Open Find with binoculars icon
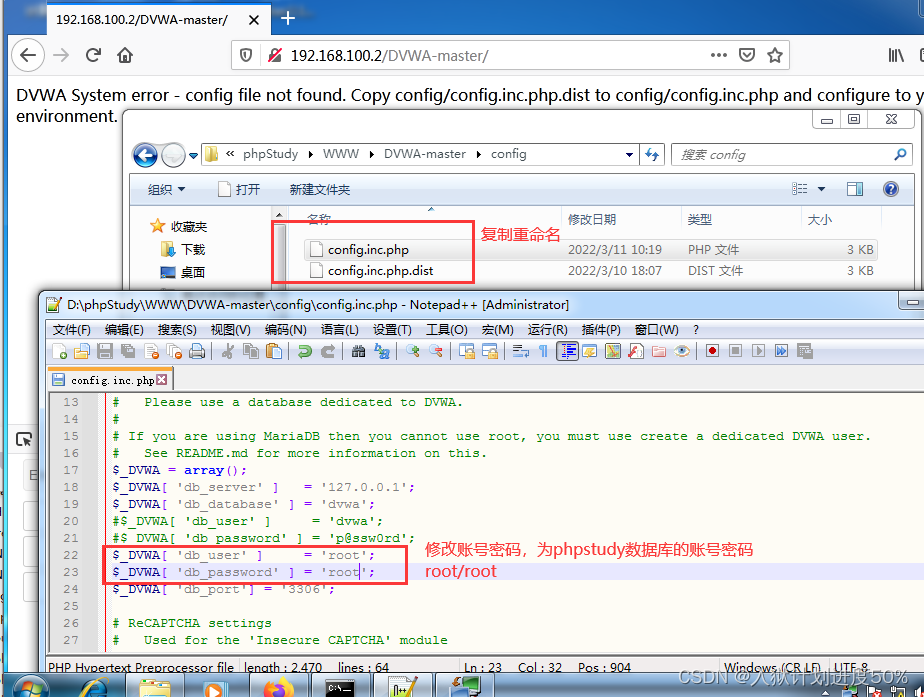The image size is (924, 697). (358, 351)
